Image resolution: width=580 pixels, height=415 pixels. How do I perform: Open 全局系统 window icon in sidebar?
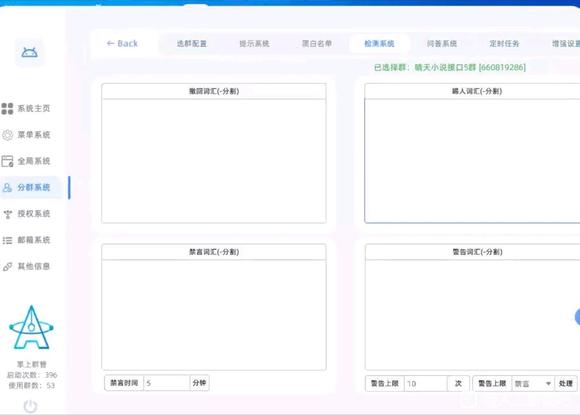click(x=7, y=161)
